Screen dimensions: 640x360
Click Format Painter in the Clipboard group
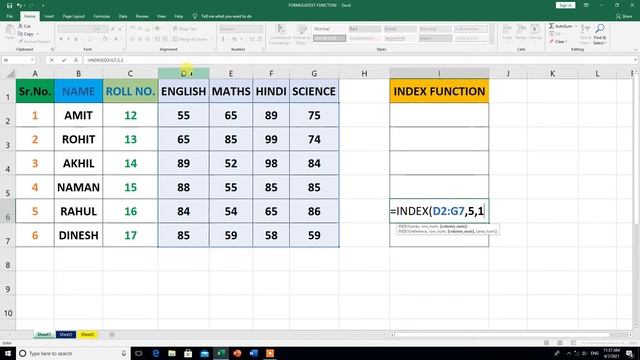(34, 41)
